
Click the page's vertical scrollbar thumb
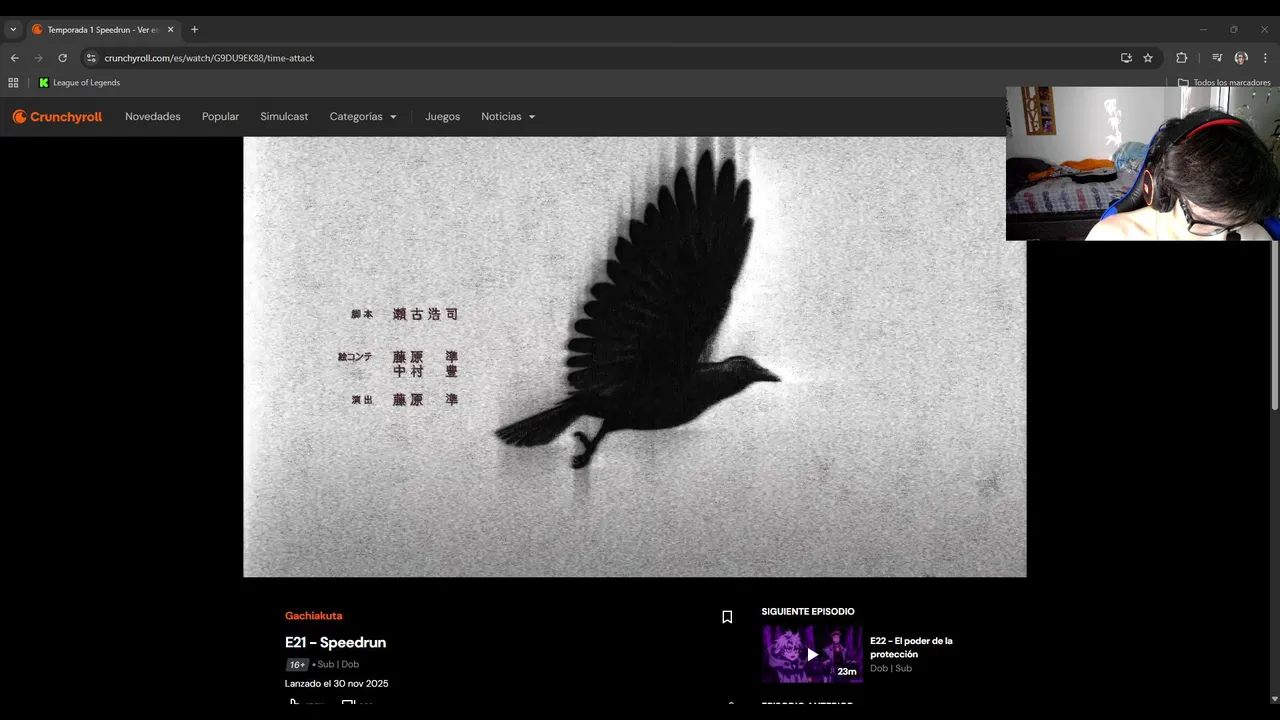pyautogui.click(x=1274, y=277)
